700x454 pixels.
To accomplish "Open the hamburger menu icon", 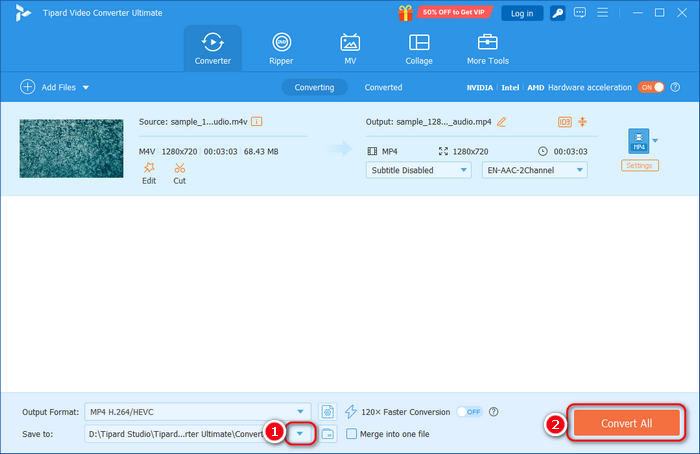I will [x=603, y=12].
